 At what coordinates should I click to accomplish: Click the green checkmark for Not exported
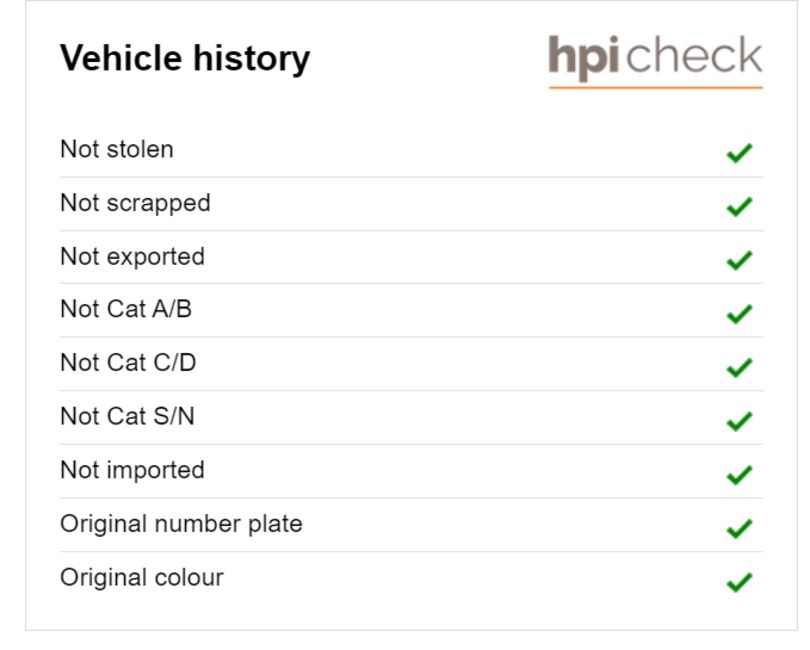click(739, 260)
